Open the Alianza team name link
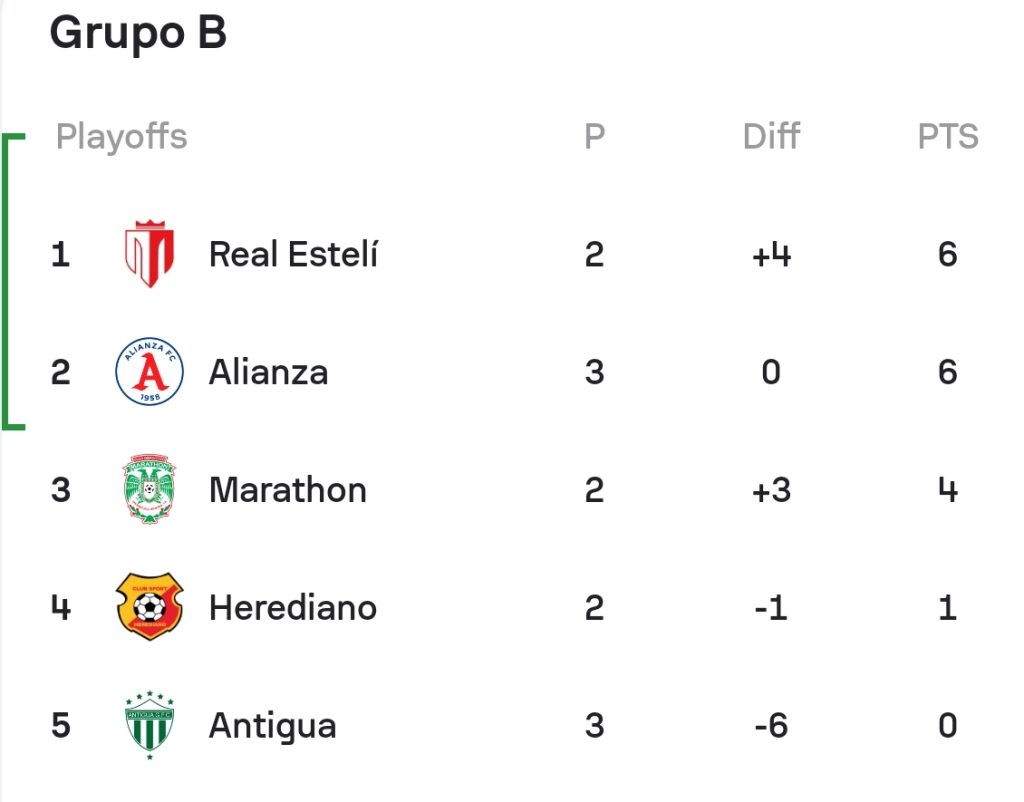The height and width of the screenshot is (802, 1024). (x=268, y=372)
